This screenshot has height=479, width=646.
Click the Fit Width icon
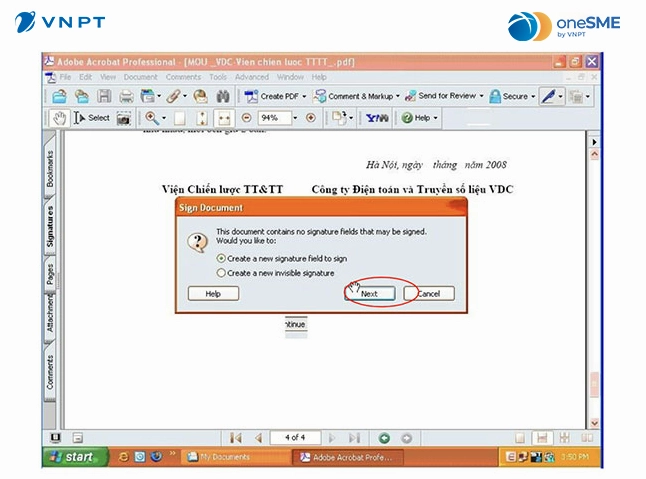point(224,119)
